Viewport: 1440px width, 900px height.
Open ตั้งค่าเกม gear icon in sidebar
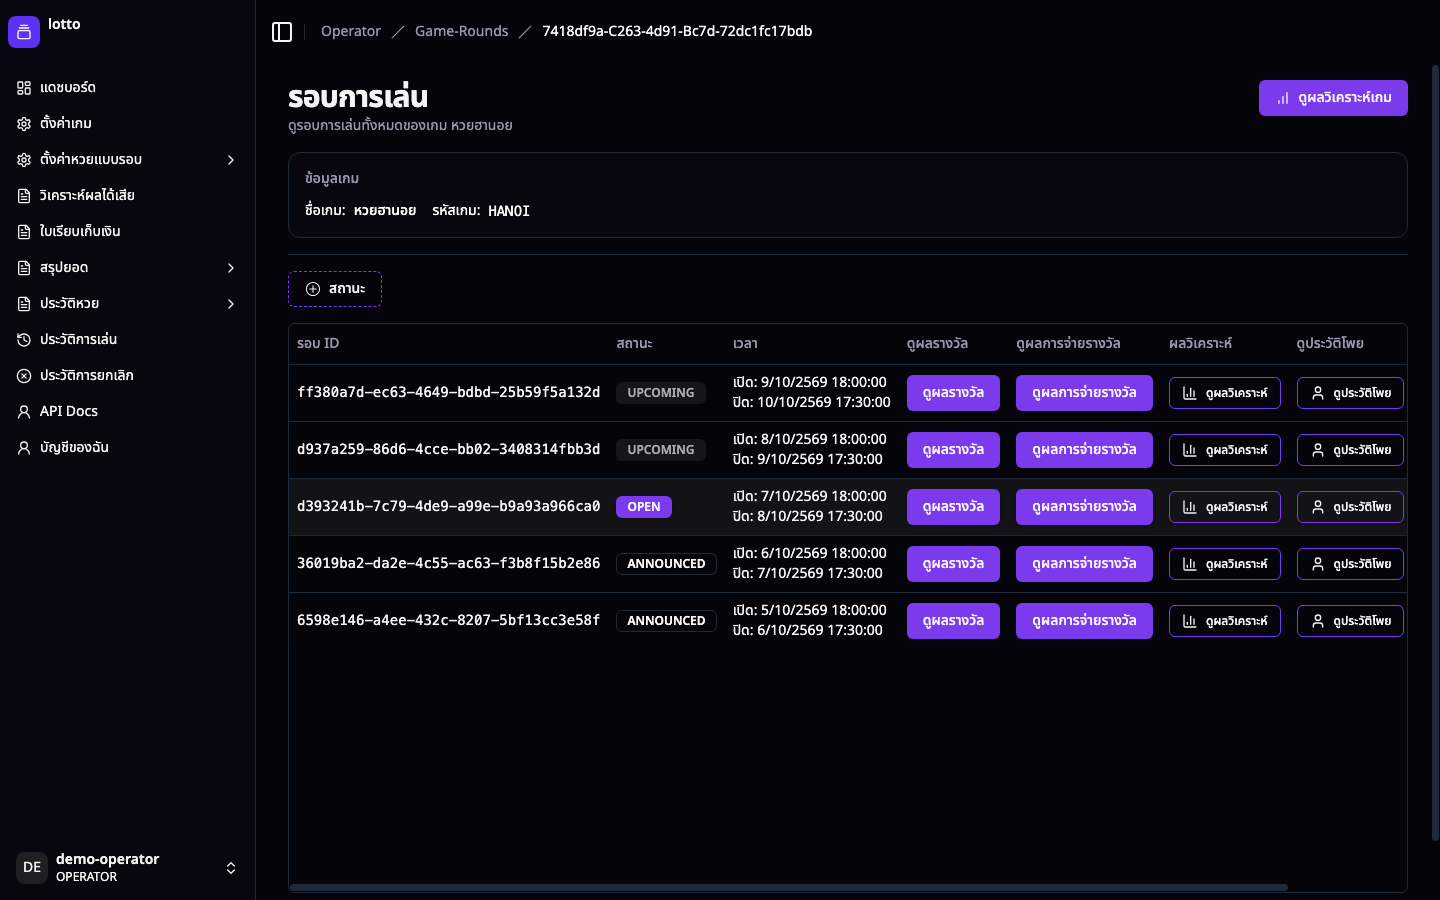coord(24,124)
